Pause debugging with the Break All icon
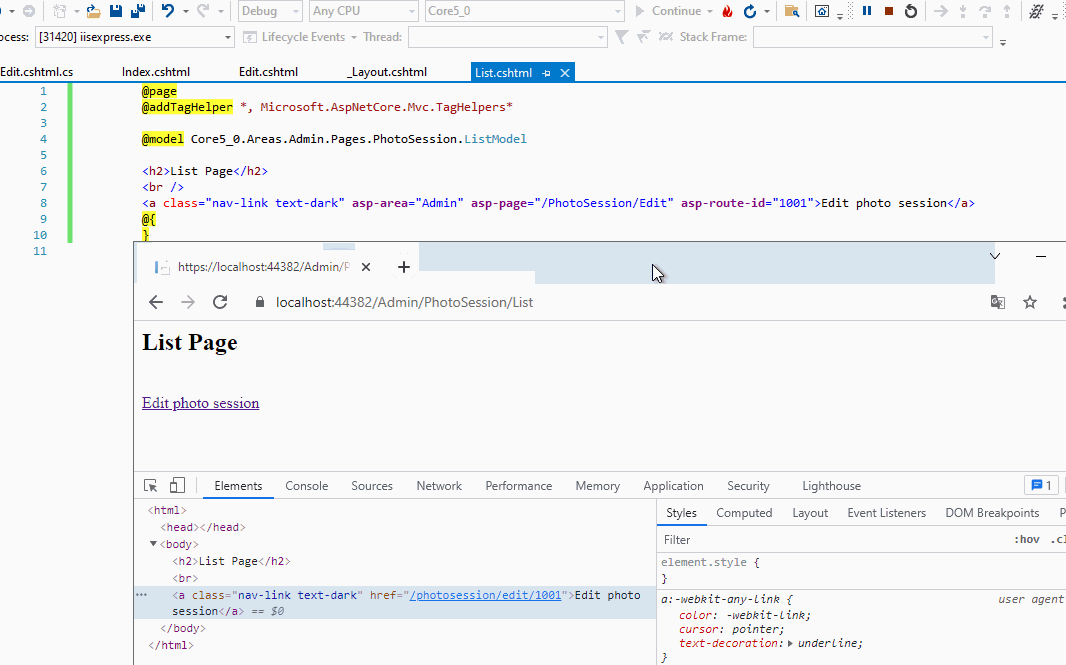This screenshot has height=665, width=1066. 867,11
